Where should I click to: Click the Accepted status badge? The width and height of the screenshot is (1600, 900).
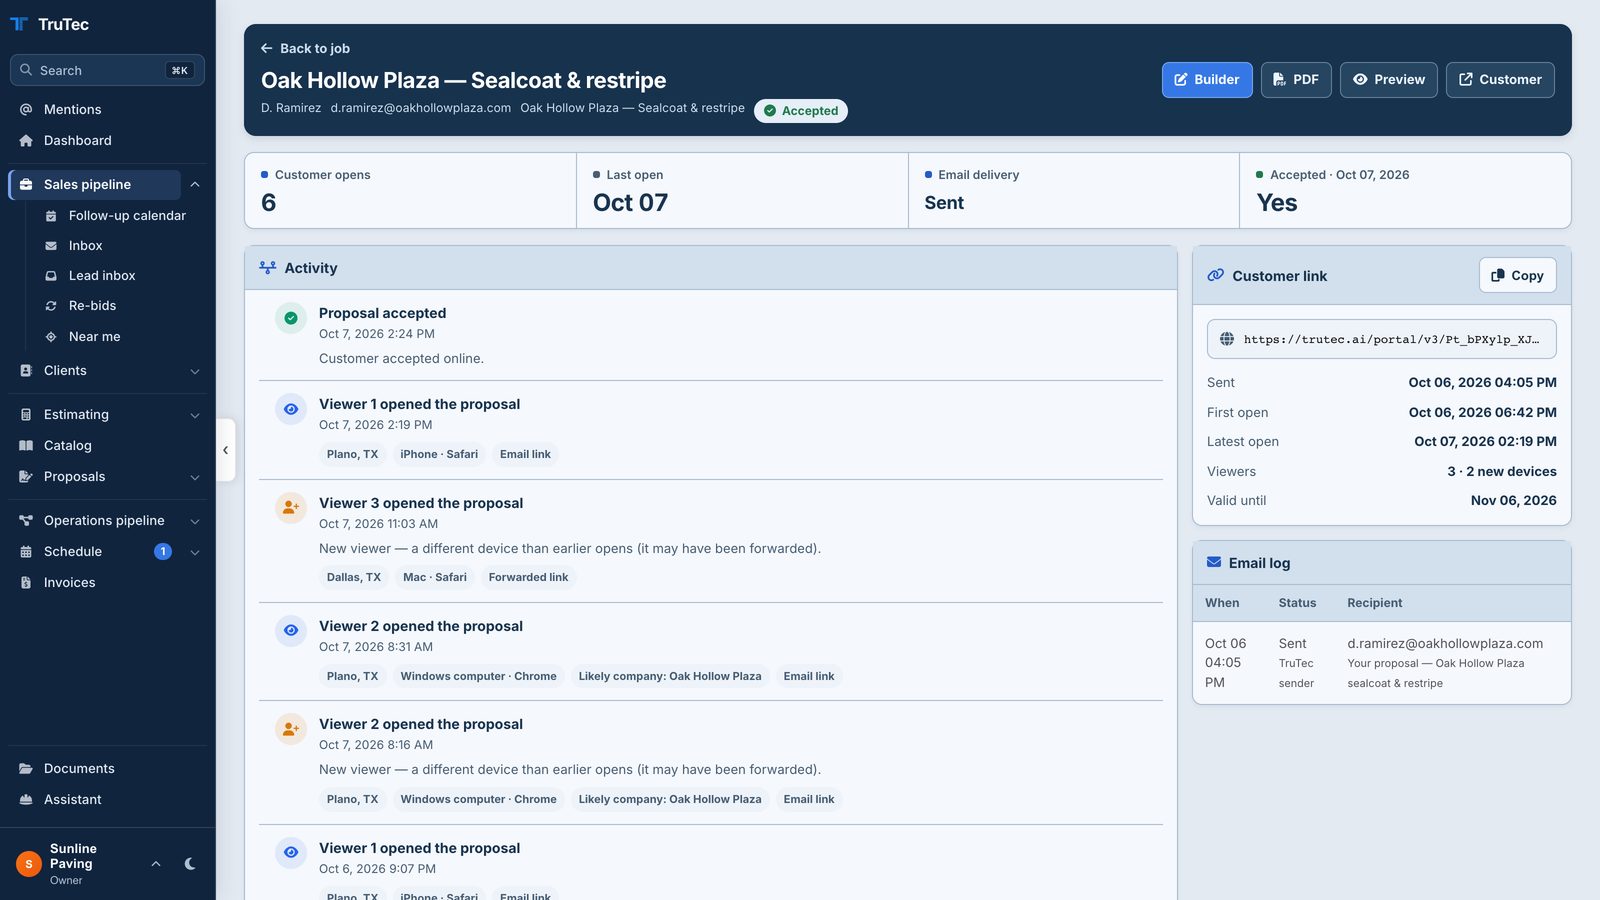coord(801,111)
